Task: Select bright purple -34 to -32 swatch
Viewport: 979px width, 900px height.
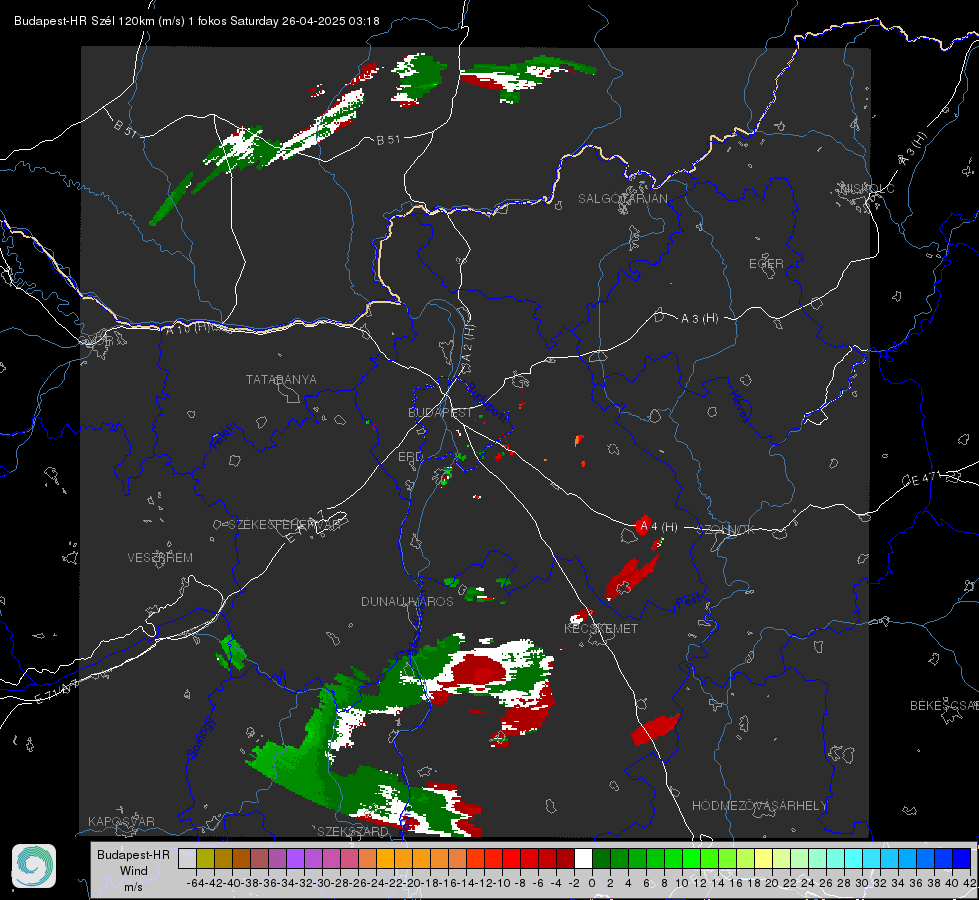Action: point(295,859)
